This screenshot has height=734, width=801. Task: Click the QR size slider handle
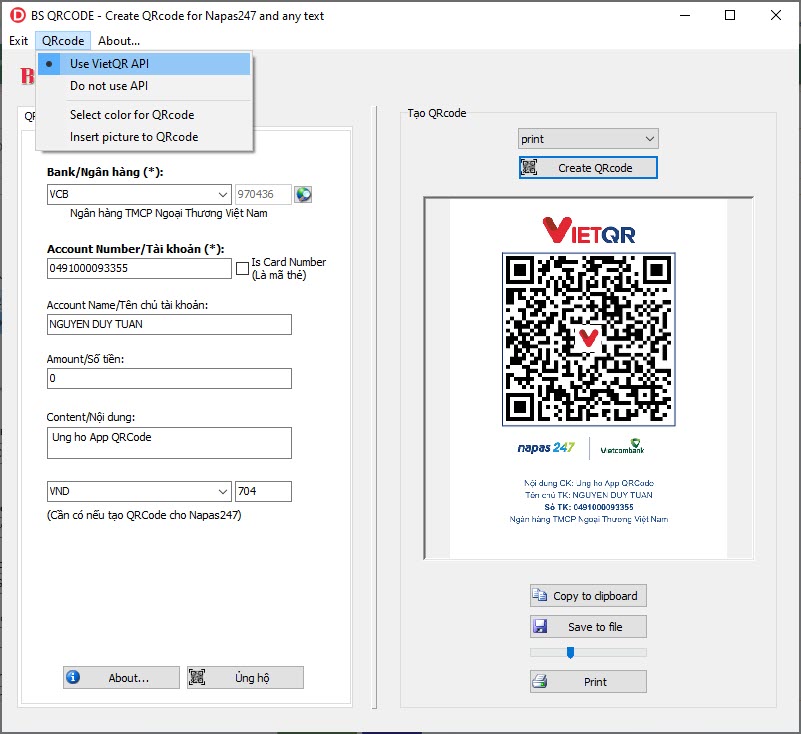pyautogui.click(x=570, y=652)
